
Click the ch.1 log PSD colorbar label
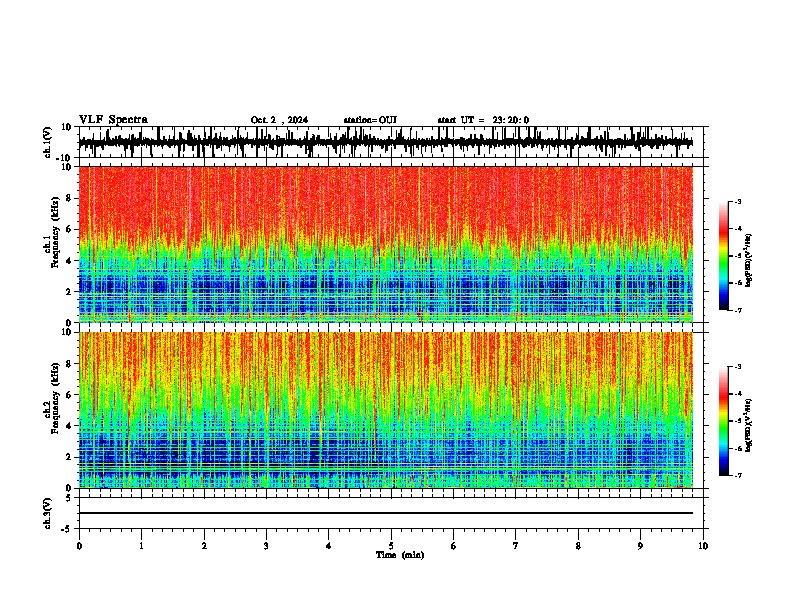click(749, 260)
